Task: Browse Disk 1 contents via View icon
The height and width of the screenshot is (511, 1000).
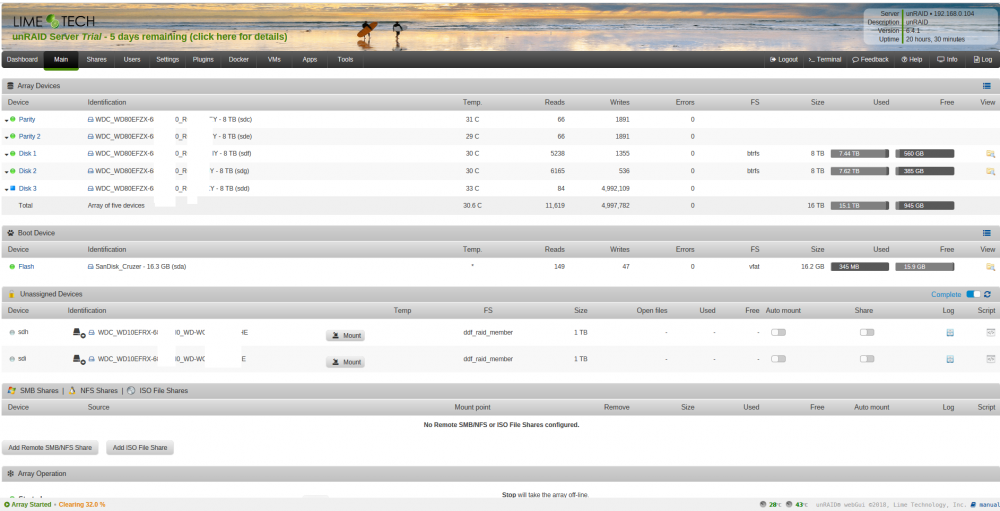Action: [990, 154]
